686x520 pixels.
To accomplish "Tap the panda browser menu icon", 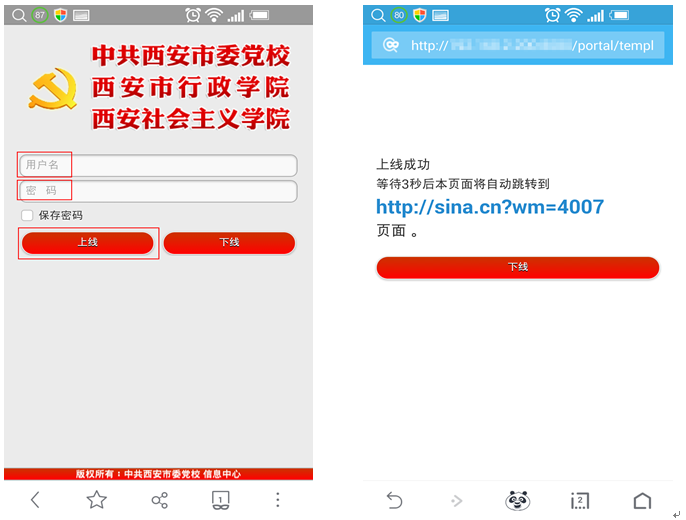I will [517, 500].
